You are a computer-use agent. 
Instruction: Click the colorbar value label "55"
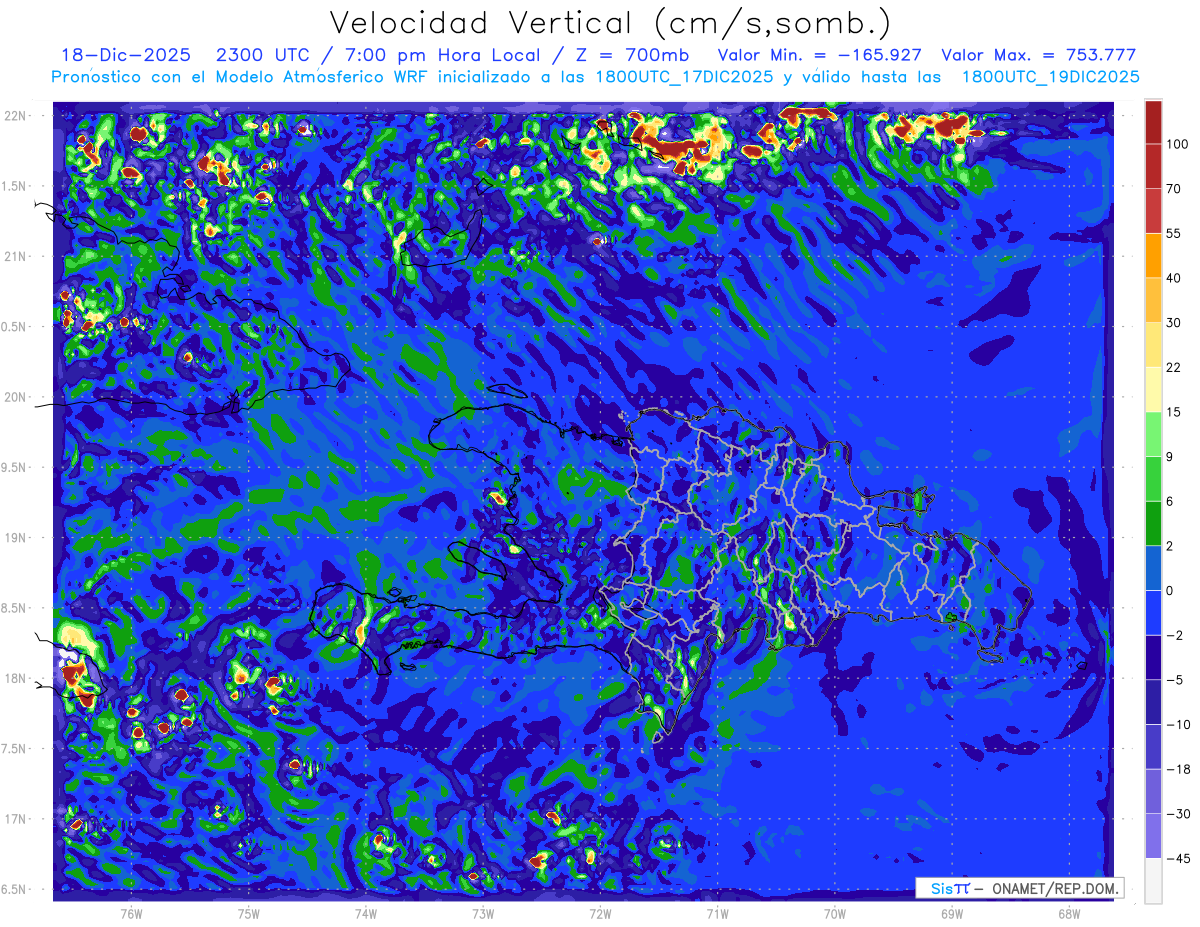tap(1174, 233)
